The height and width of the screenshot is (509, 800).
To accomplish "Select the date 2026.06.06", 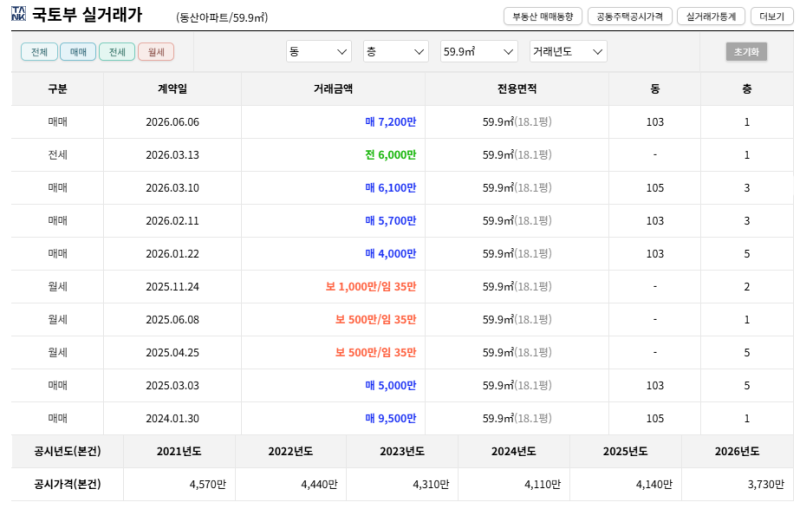I will 172,122.
